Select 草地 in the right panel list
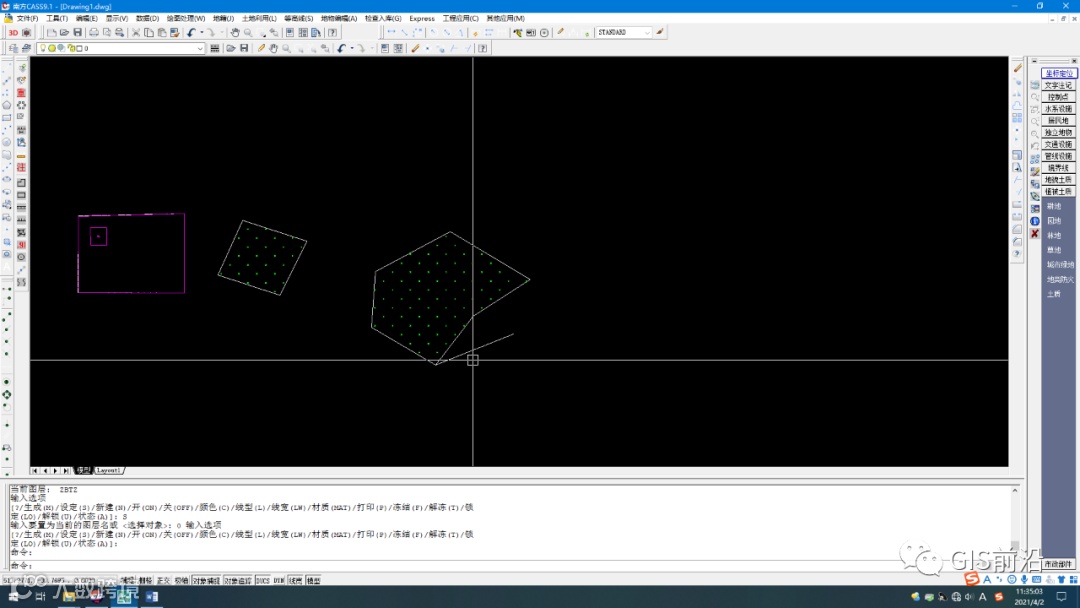1080x608 pixels. (1054, 250)
